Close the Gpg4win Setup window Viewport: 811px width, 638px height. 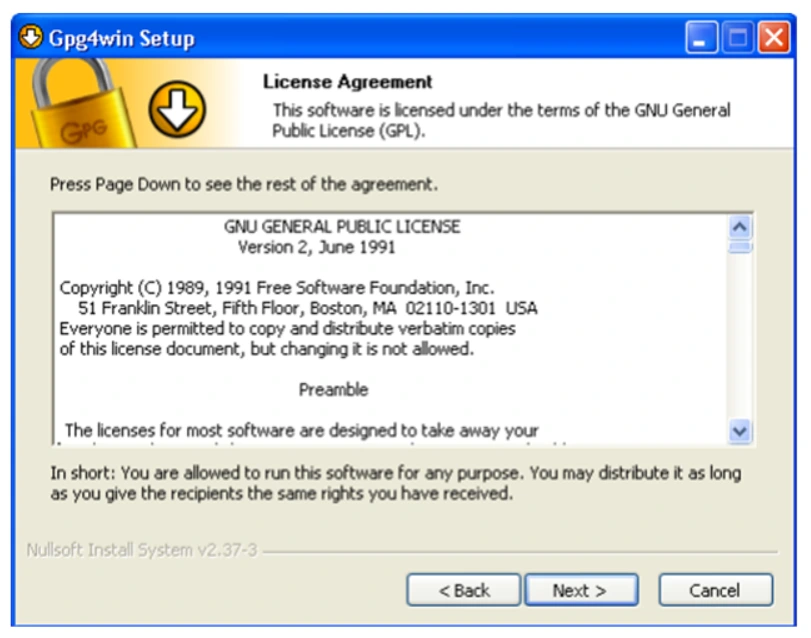pyautogui.click(x=774, y=37)
